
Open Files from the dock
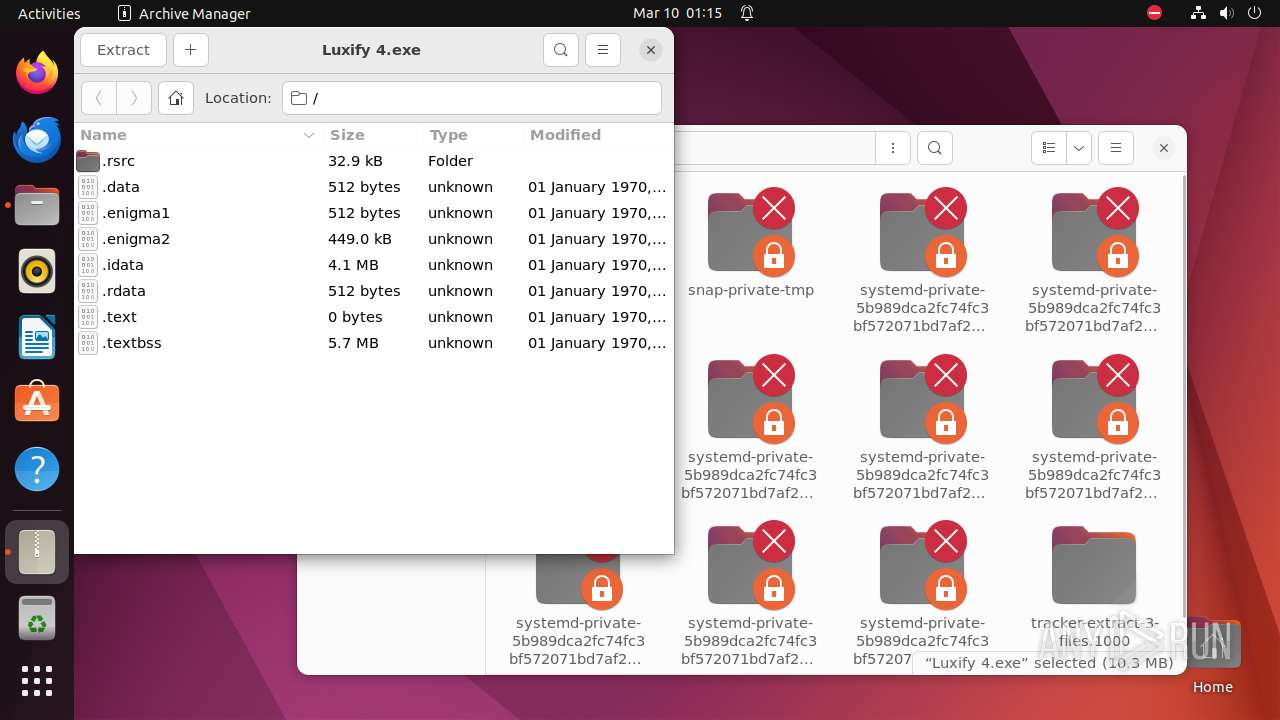click(x=37, y=206)
